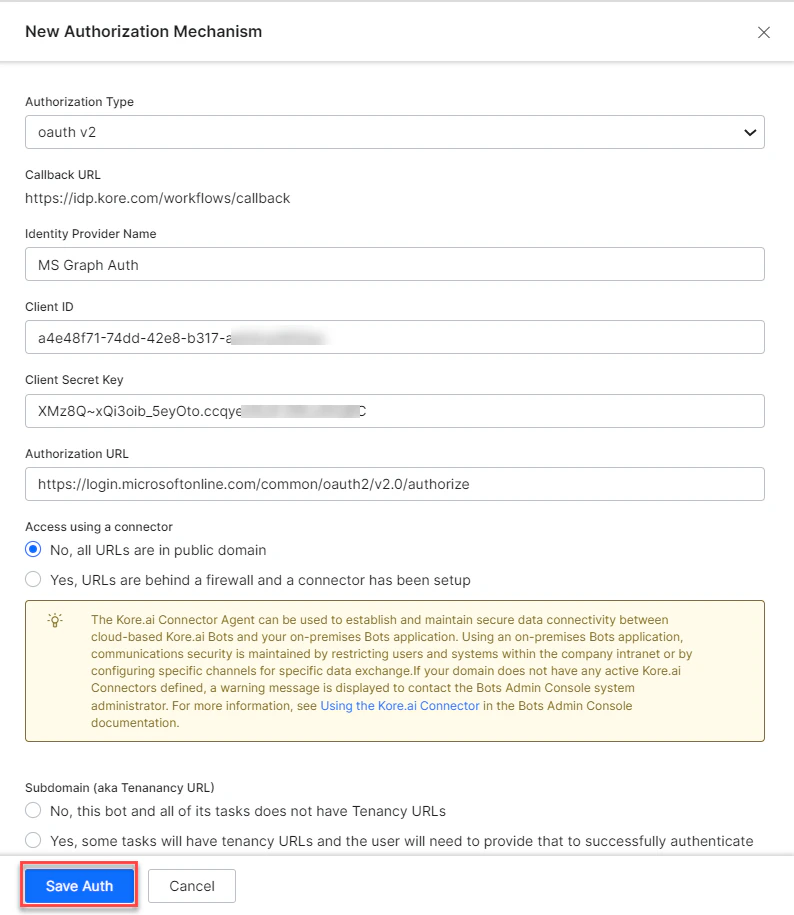The height and width of the screenshot is (915, 794).
Task: Select oauth v2 from Authorization Type
Action: click(x=395, y=132)
